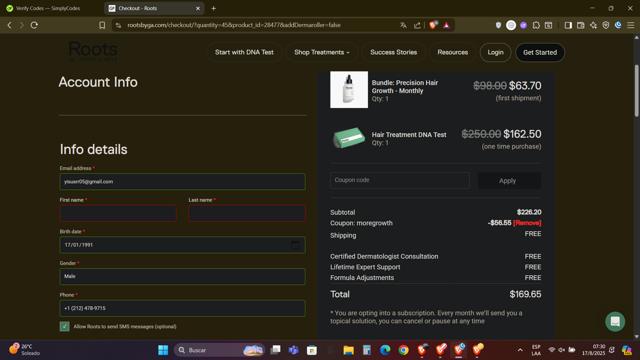
Task: Go to Success Stories
Action: tap(393, 52)
